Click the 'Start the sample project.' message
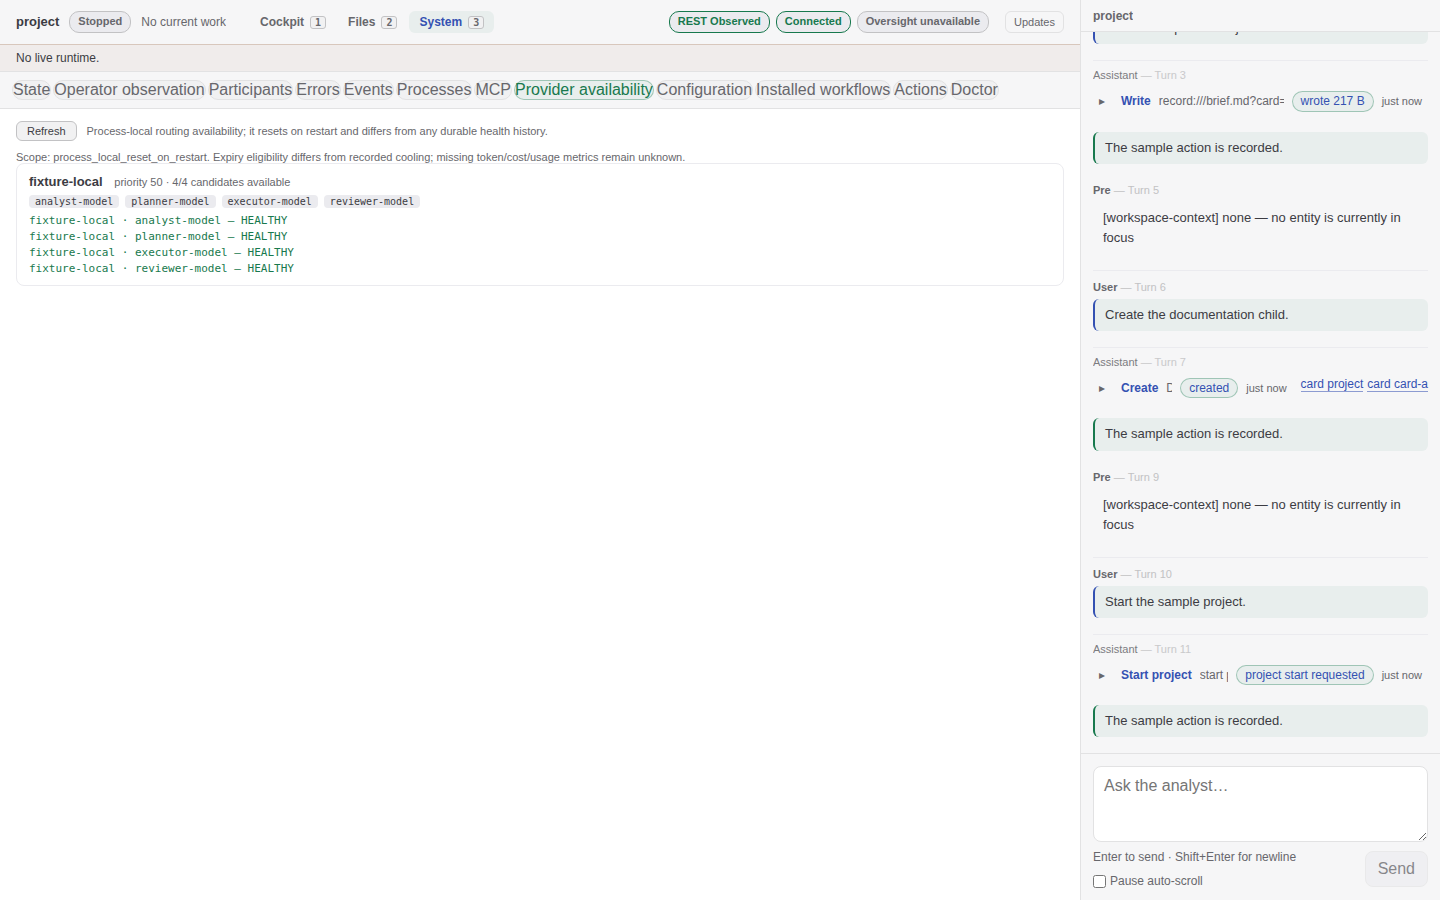 [x=1260, y=602]
